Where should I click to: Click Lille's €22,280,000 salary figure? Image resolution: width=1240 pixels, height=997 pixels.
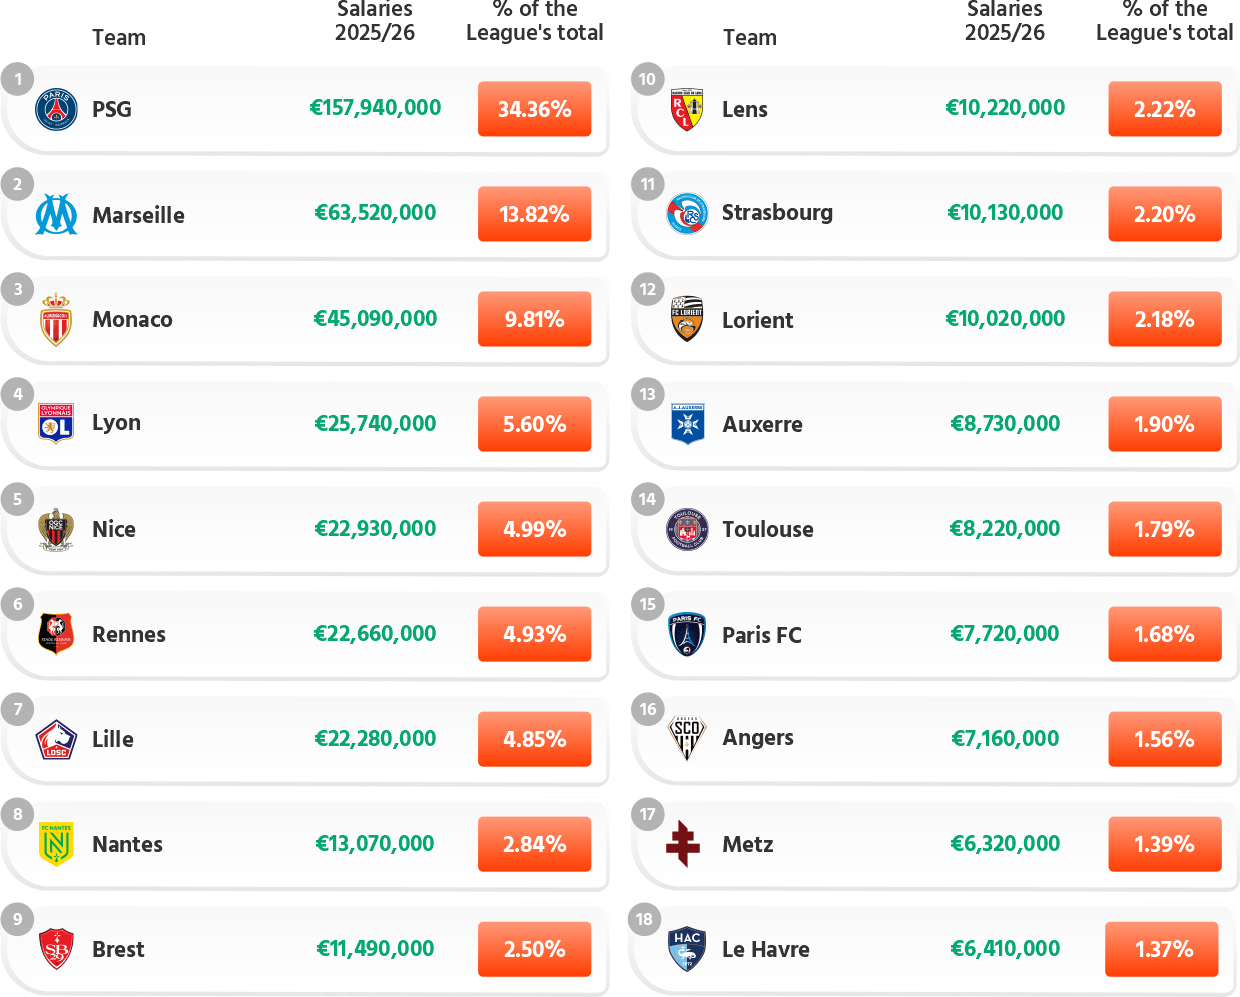tap(375, 739)
